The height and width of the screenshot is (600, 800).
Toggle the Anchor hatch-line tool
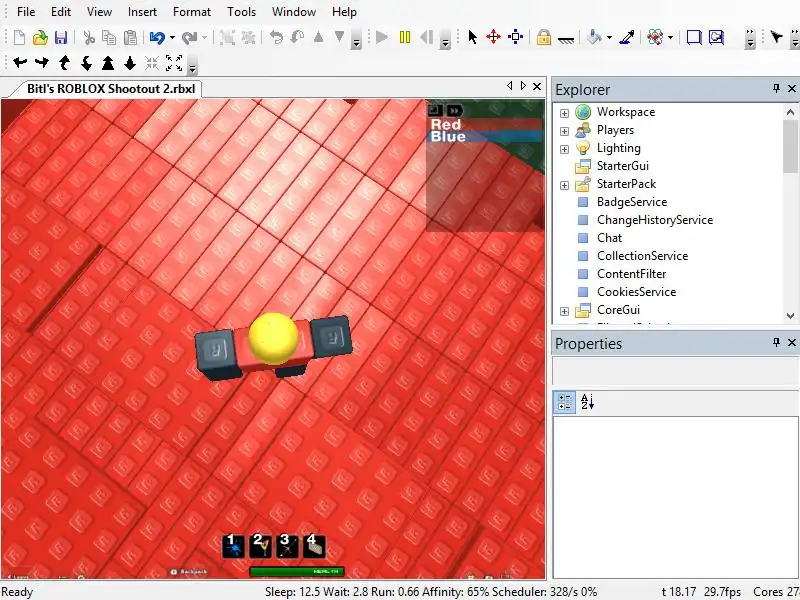[566, 38]
